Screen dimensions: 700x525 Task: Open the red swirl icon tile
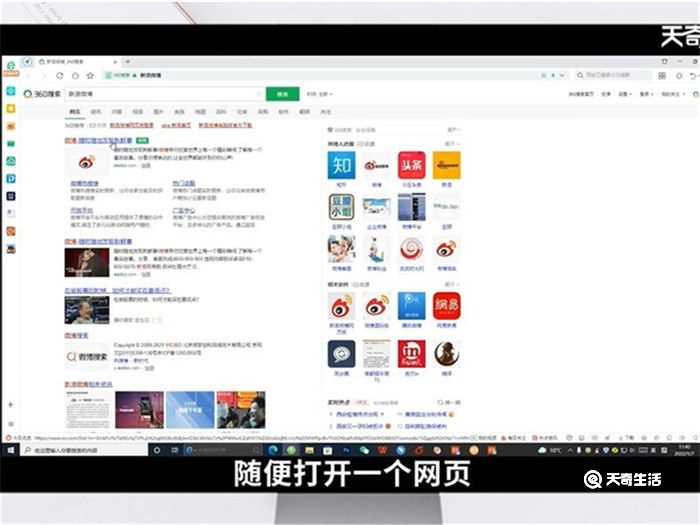[x=412, y=249]
